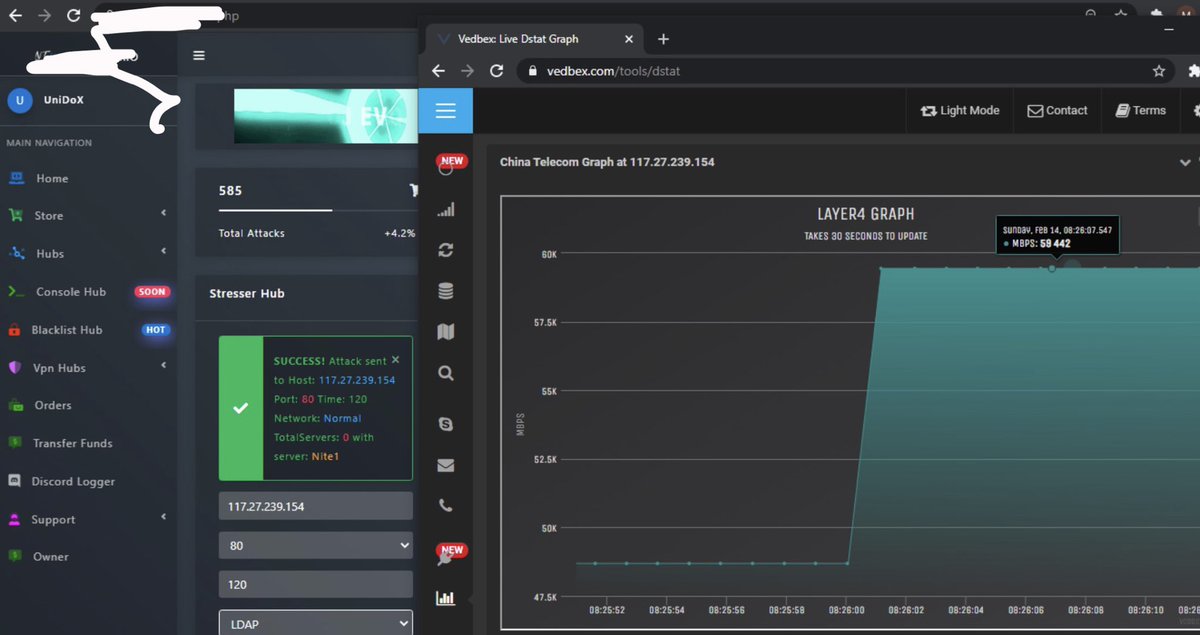Open Transfer Funds navigation item
Viewport: 1200px width, 635px height.
[x=72, y=443]
